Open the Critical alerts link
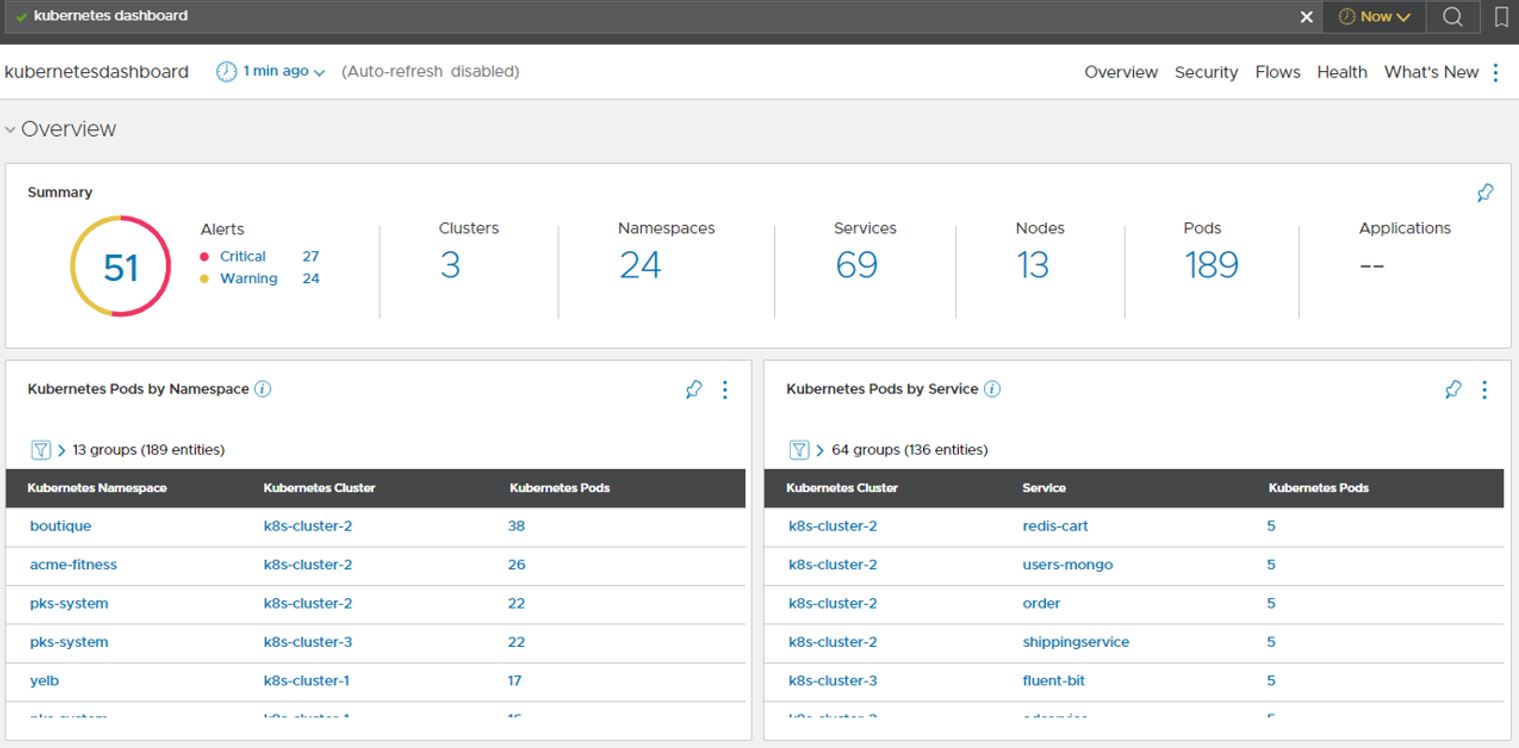 pos(243,257)
